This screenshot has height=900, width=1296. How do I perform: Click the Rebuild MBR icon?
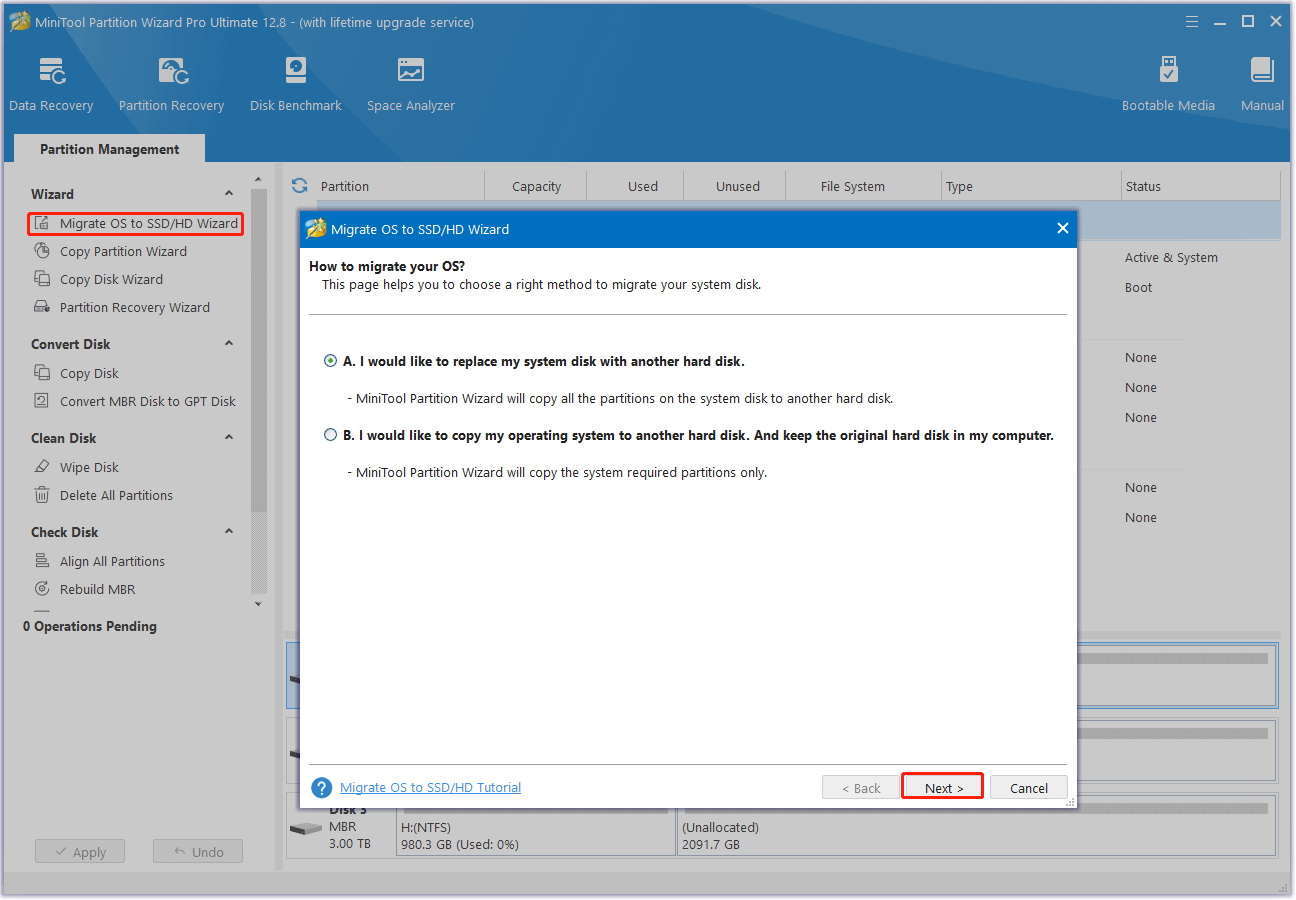(x=42, y=589)
